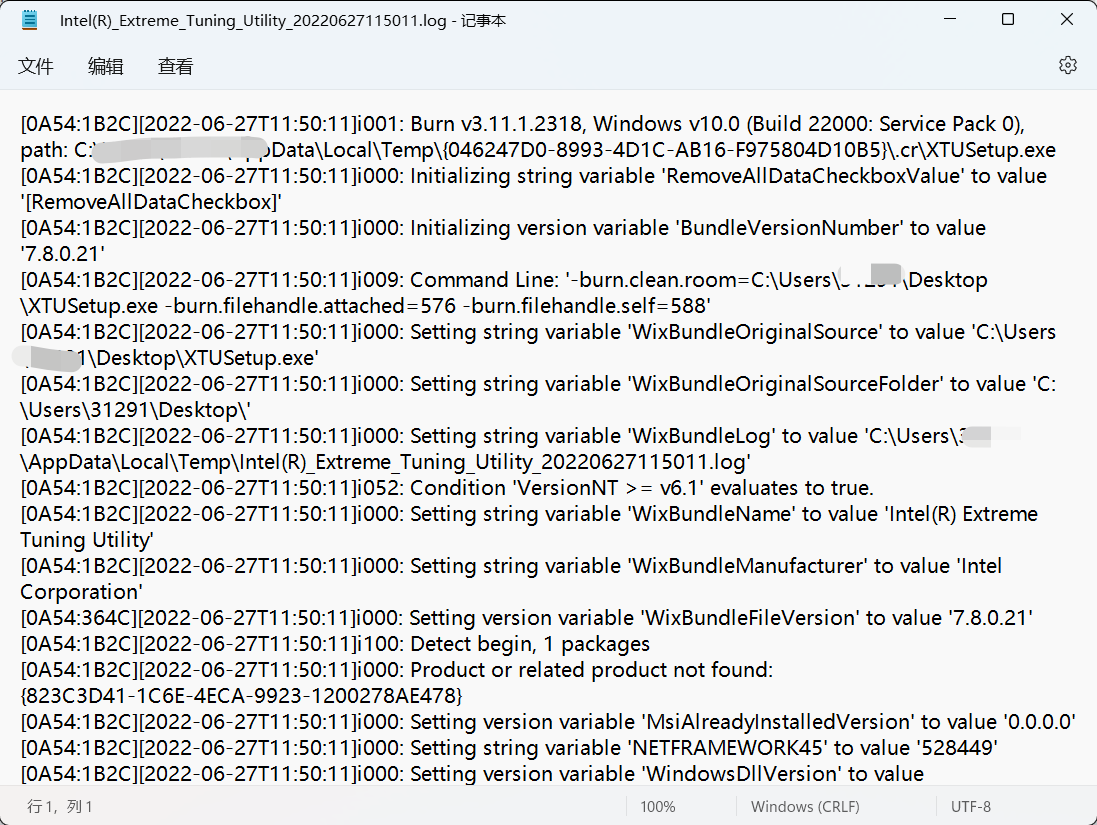Click the text 'WixBundleLog'

(701, 435)
